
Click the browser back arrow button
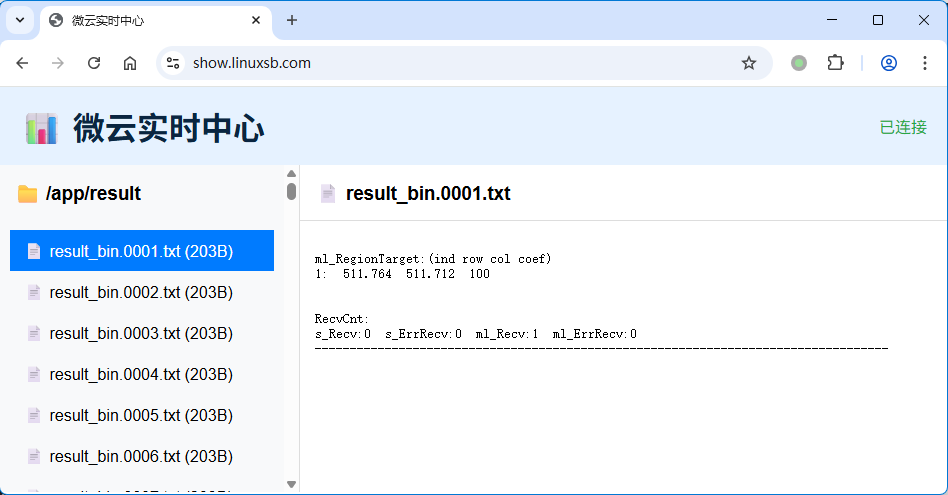22,63
